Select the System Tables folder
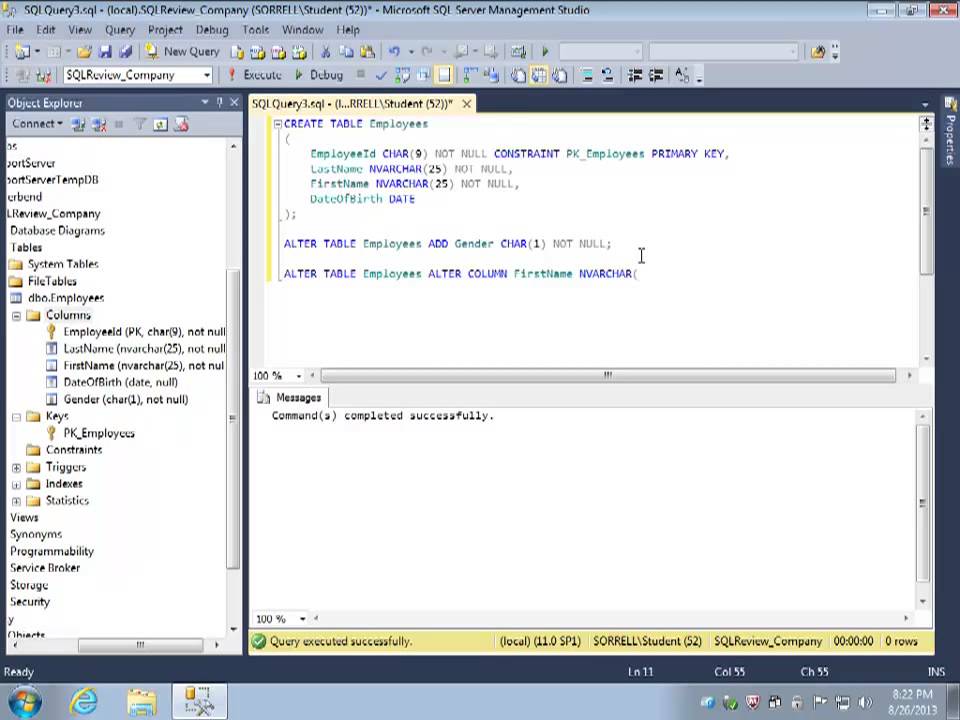The width and height of the screenshot is (960, 720). (x=54, y=264)
